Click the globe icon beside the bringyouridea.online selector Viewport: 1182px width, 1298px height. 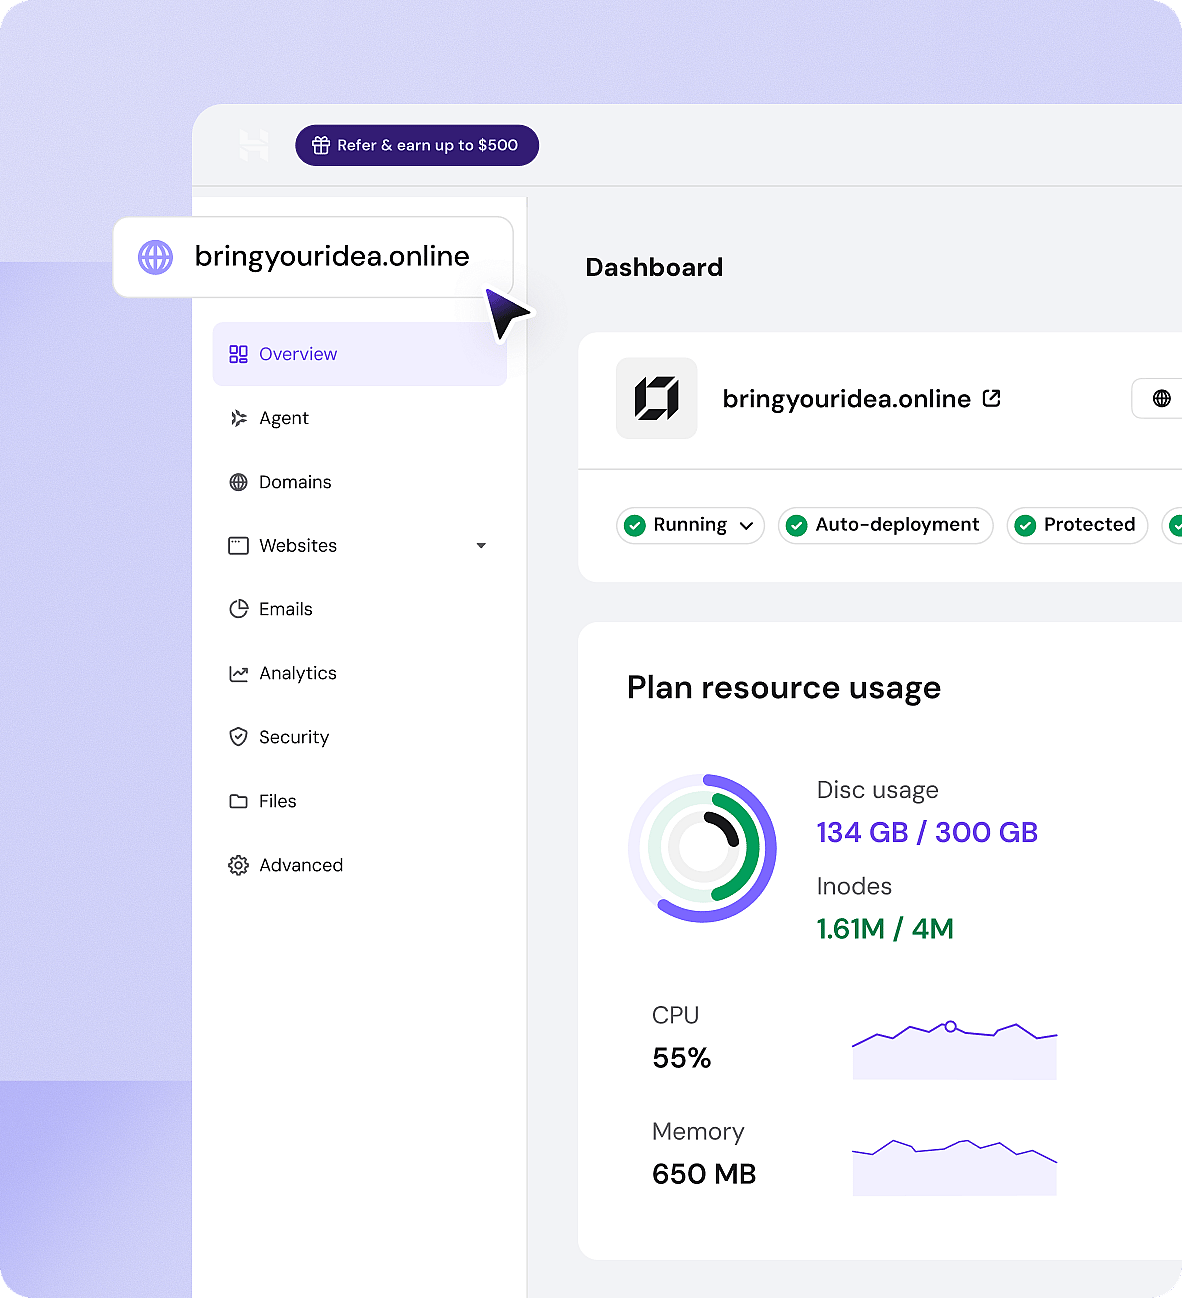(155, 257)
